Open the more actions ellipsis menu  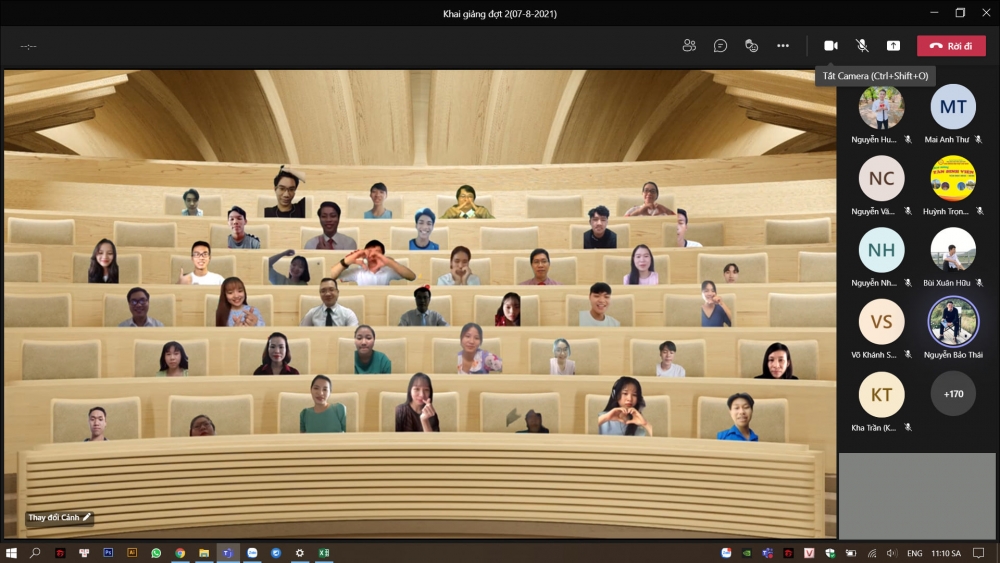[x=783, y=46]
